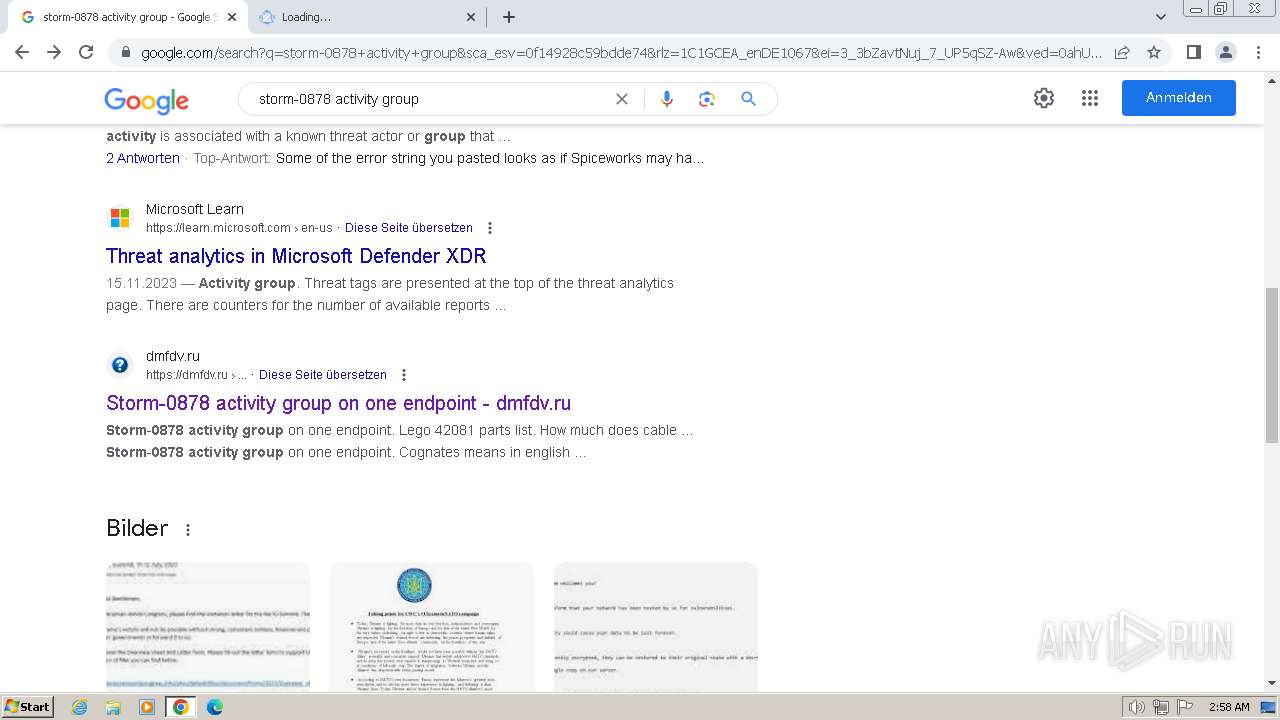The width and height of the screenshot is (1280, 720).
Task: Open the Windows Start menu
Action: [28, 707]
